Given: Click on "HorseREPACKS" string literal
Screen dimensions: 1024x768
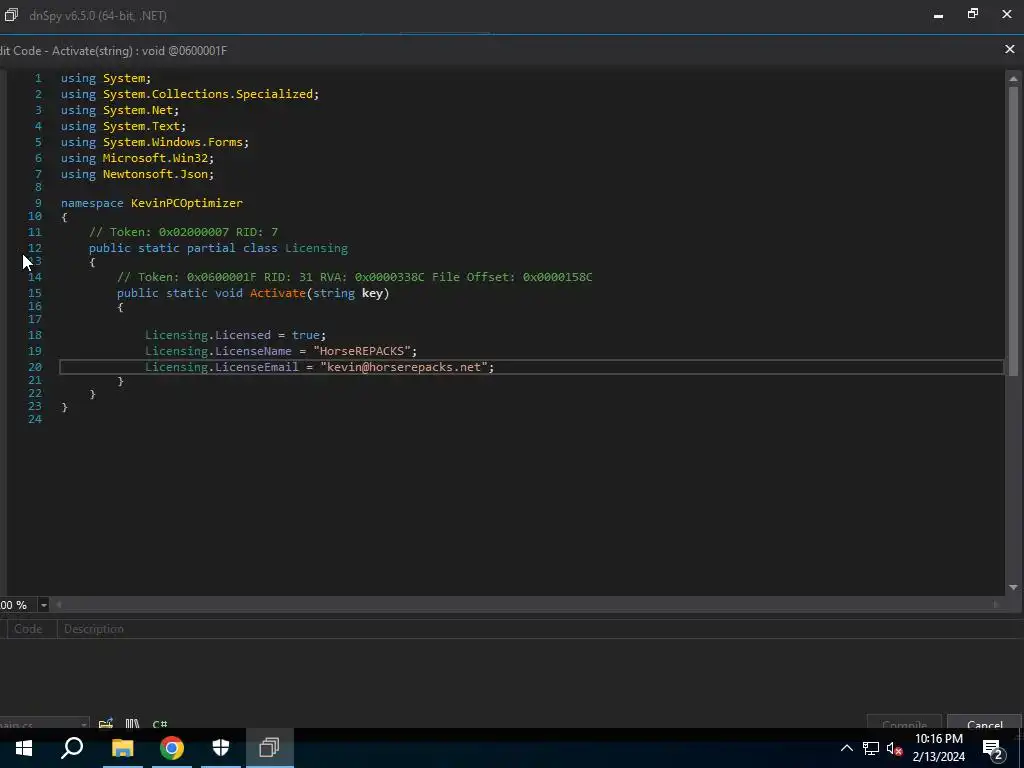Looking at the screenshot, I should coord(364,351).
